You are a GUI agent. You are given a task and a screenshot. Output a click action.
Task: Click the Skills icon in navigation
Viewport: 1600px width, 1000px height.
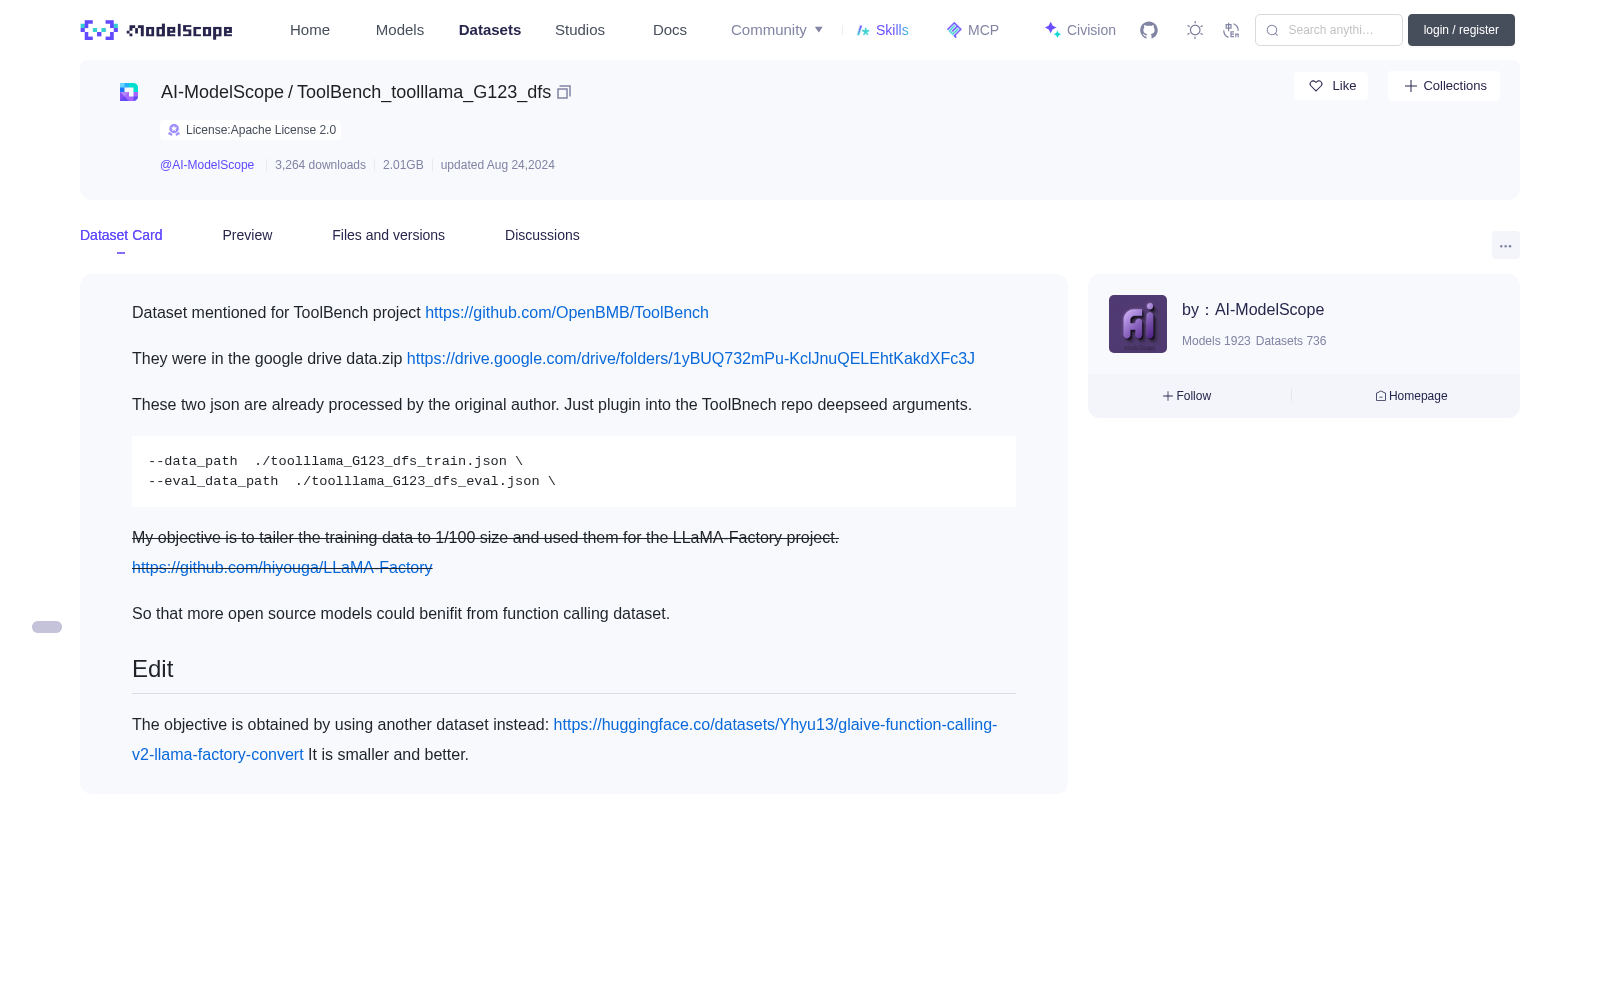[863, 30]
